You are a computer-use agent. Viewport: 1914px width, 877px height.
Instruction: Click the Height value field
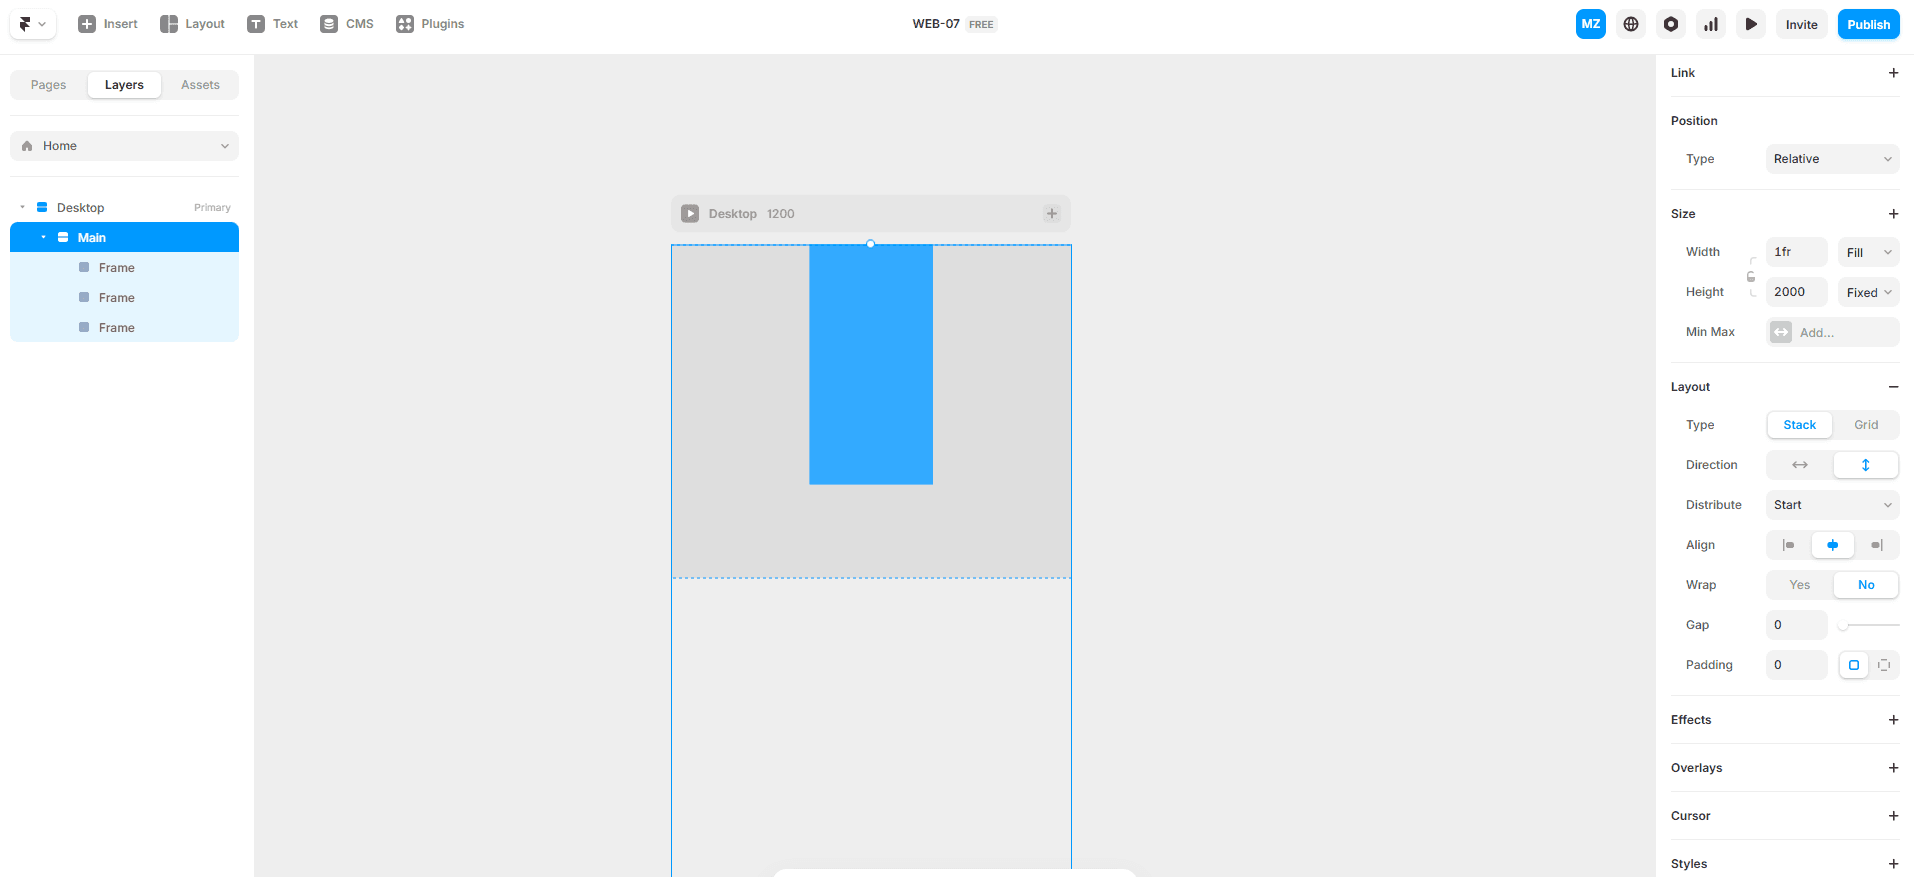click(1797, 292)
